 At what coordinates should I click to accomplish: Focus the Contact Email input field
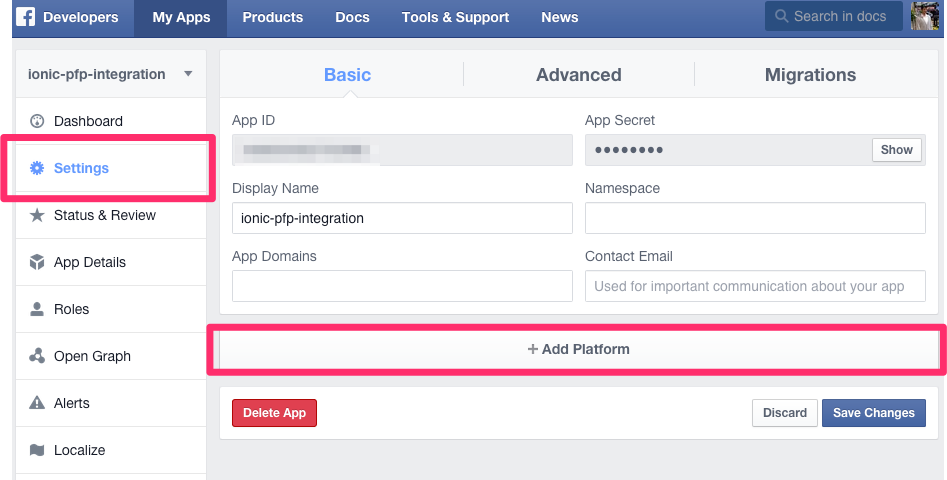click(755, 286)
